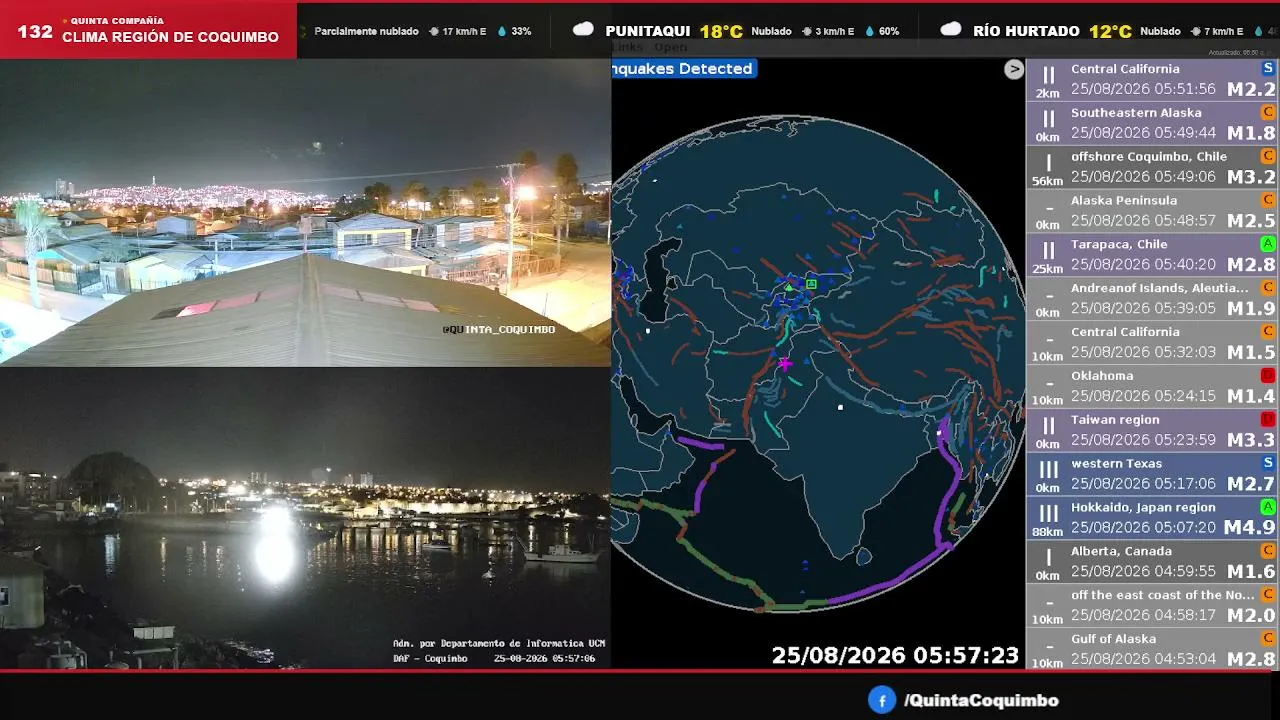Select the Tarapaca, Chile earthquake entry

point(1153,255)
